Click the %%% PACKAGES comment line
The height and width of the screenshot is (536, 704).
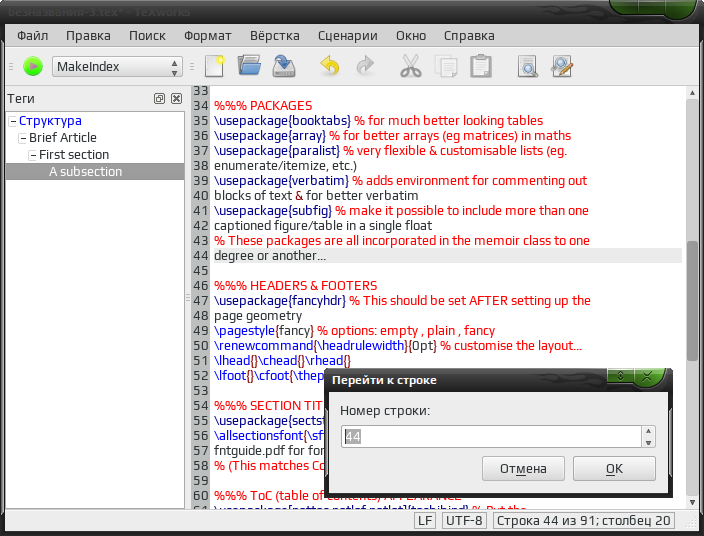tap(263, 105)
